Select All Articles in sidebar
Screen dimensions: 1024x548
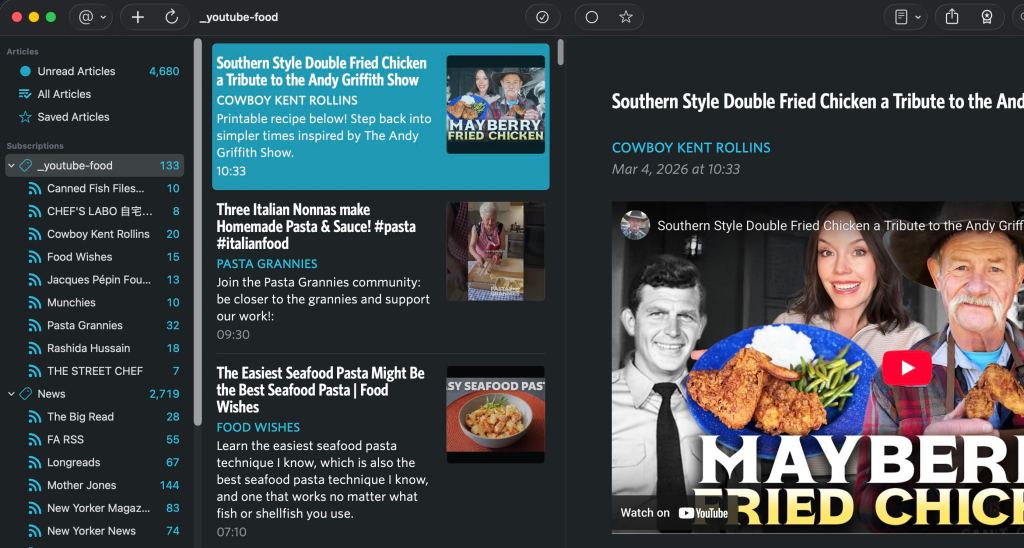coord(95,94)
